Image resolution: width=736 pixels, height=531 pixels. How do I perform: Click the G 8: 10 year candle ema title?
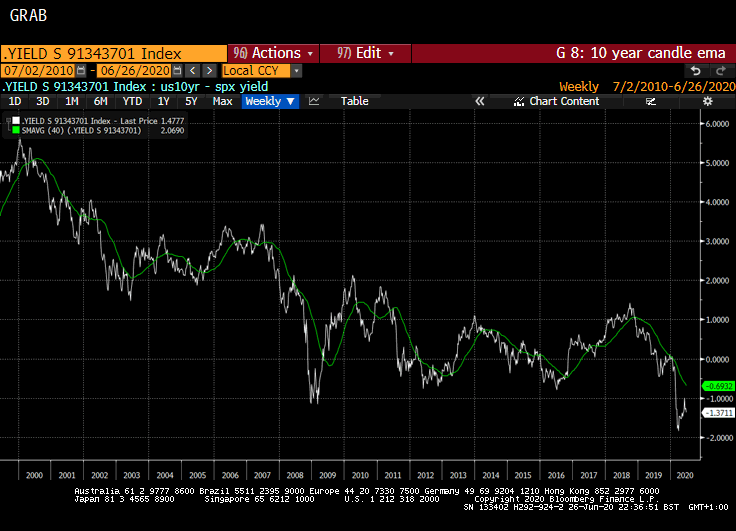click(641, 53)
